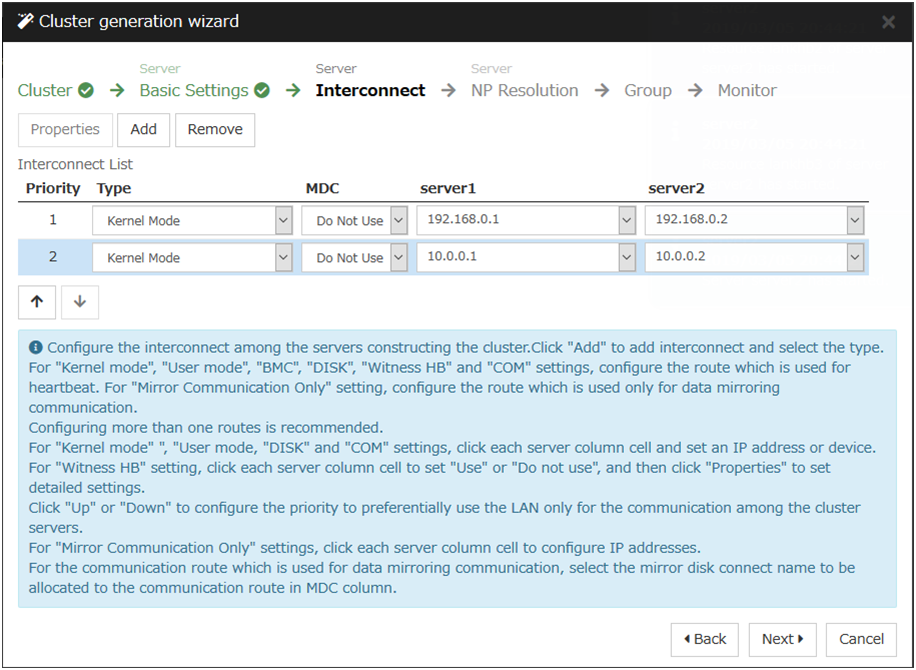Click green checkmark next to Cluster step

tap(86, 91)
